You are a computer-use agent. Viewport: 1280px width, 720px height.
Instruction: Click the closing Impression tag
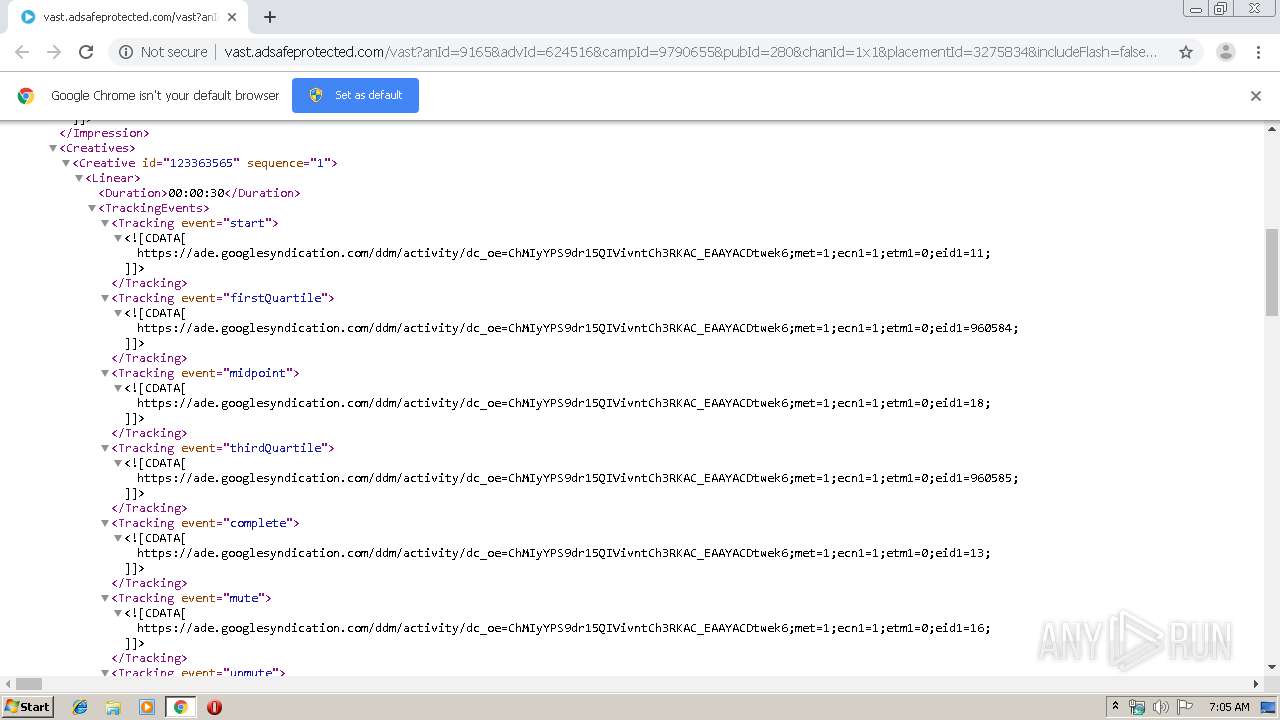click(x=105, y=133)
